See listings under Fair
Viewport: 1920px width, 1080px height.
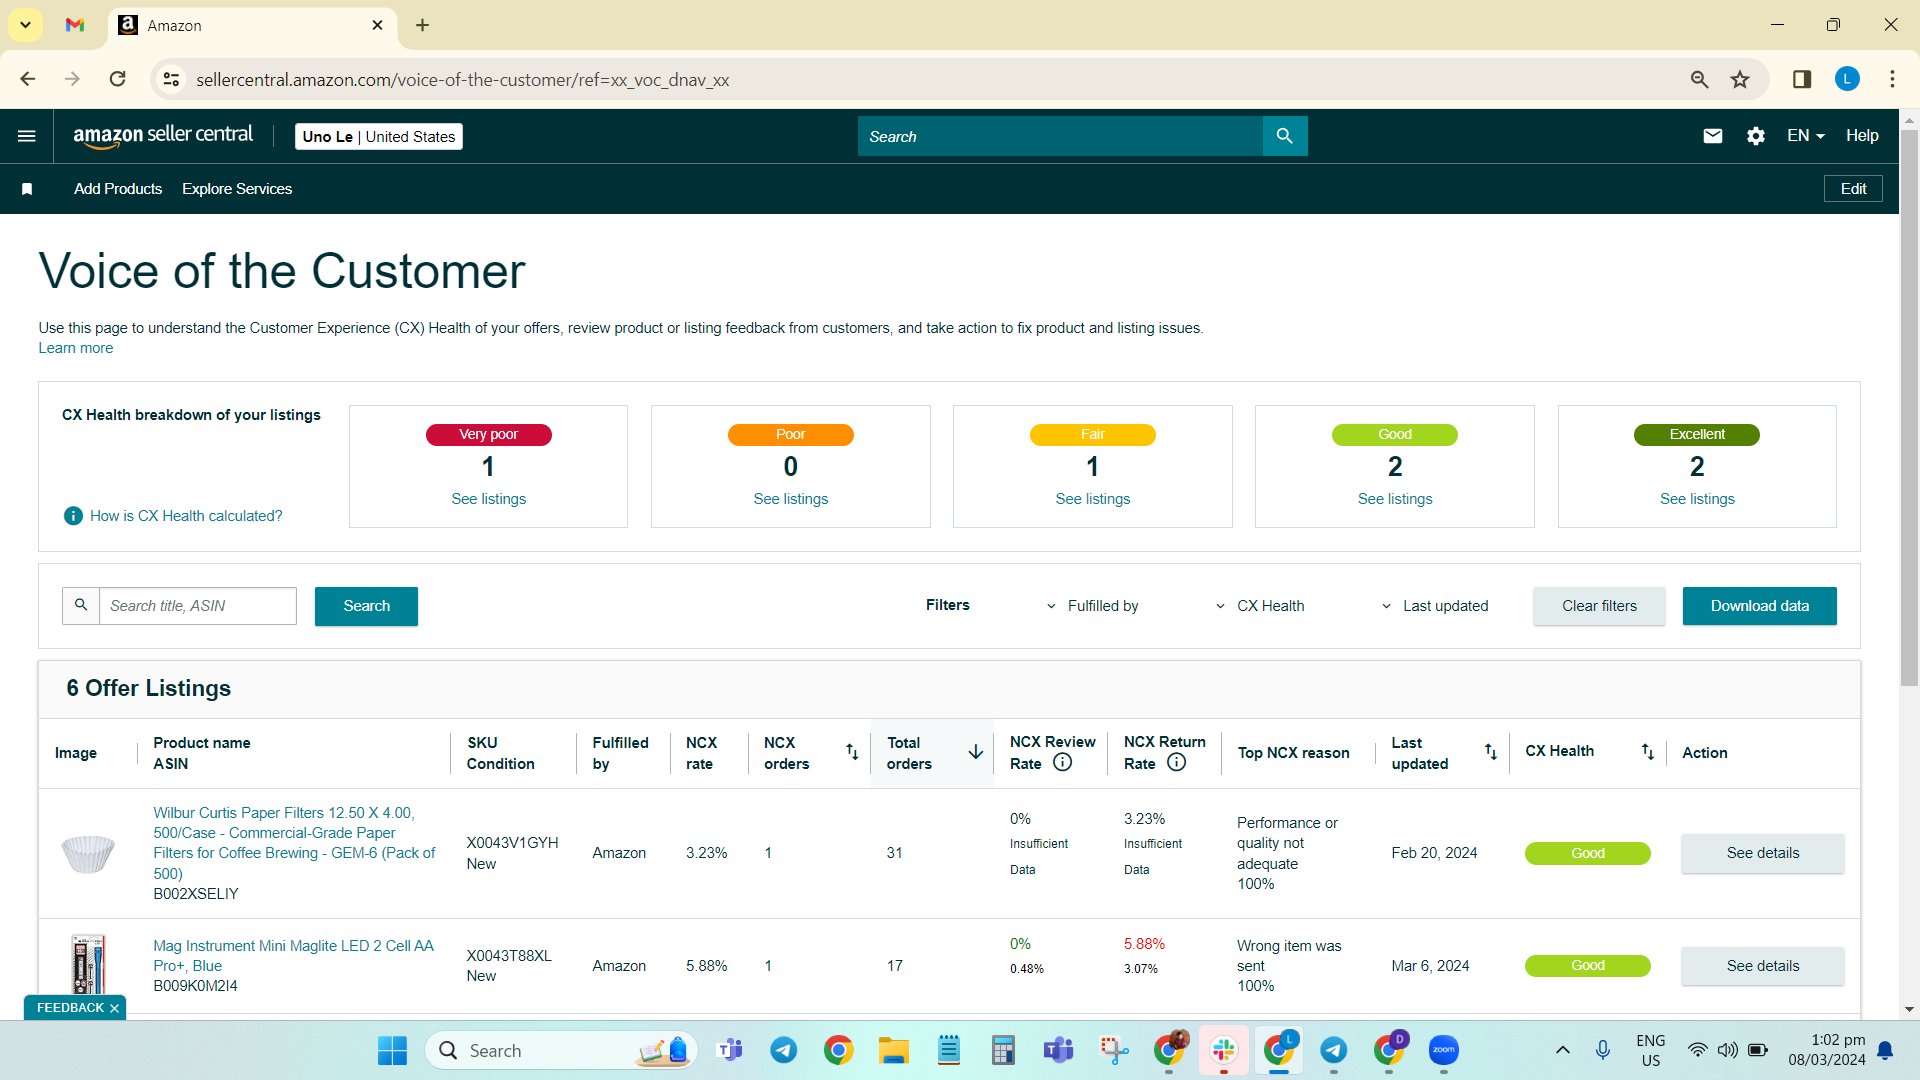[x=1093, y=499]
